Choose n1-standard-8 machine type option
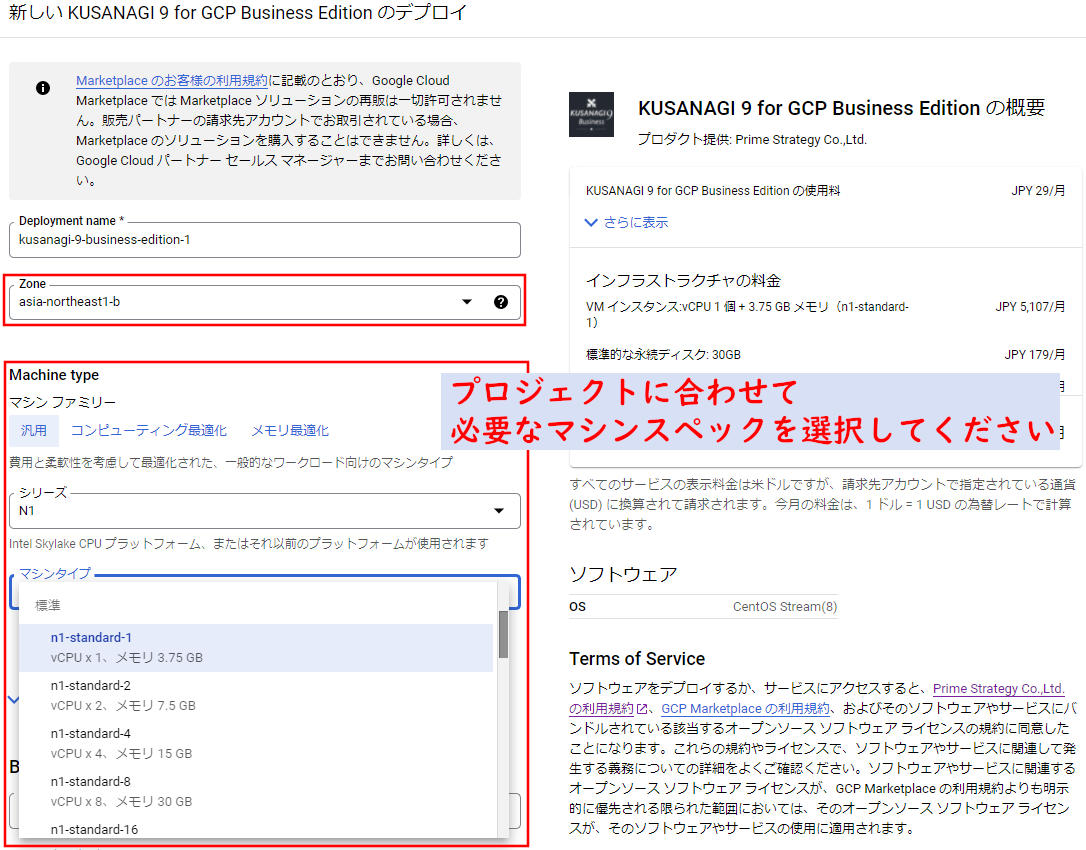 pos(256,791)
